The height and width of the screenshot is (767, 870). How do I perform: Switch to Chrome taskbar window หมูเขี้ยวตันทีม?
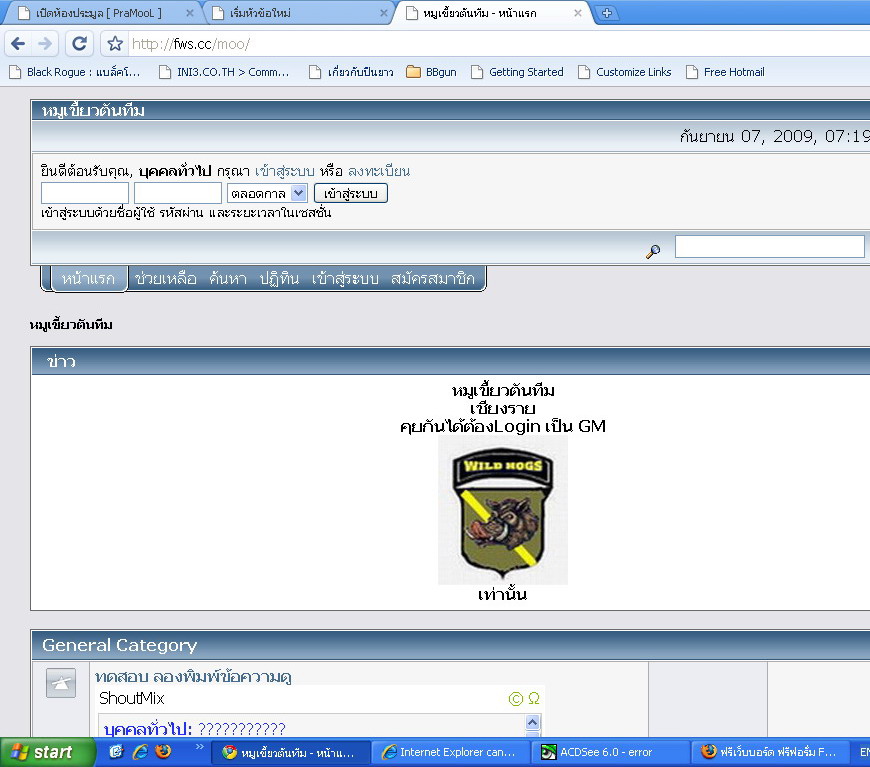290,753
